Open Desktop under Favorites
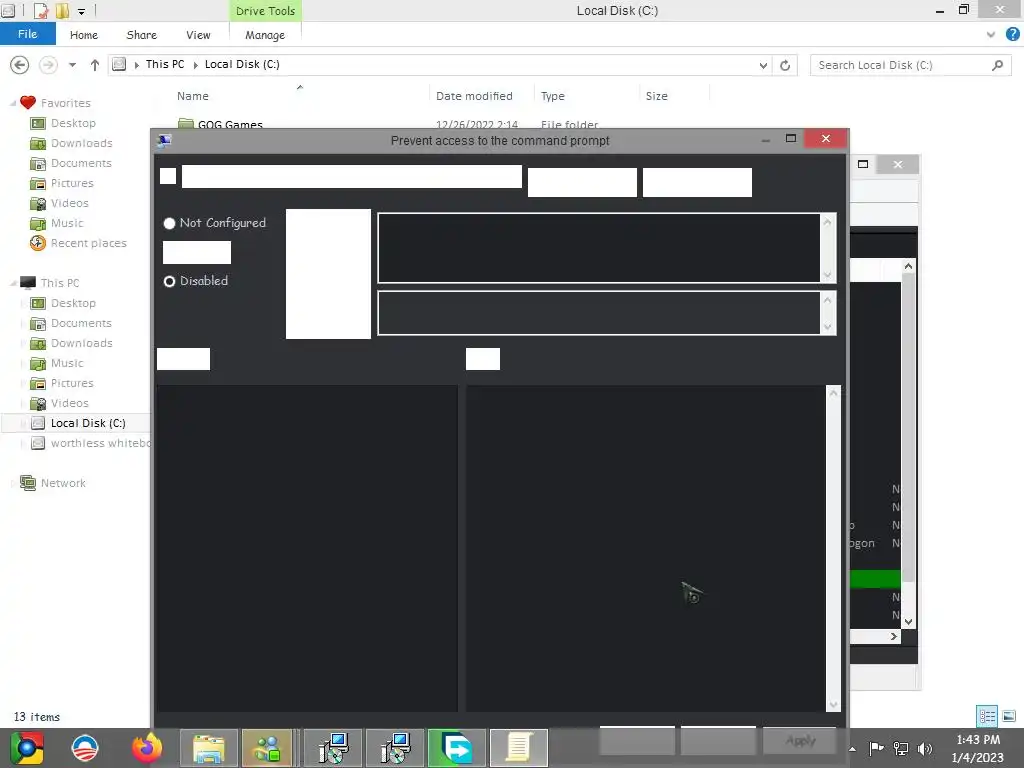 coord(73,123)
